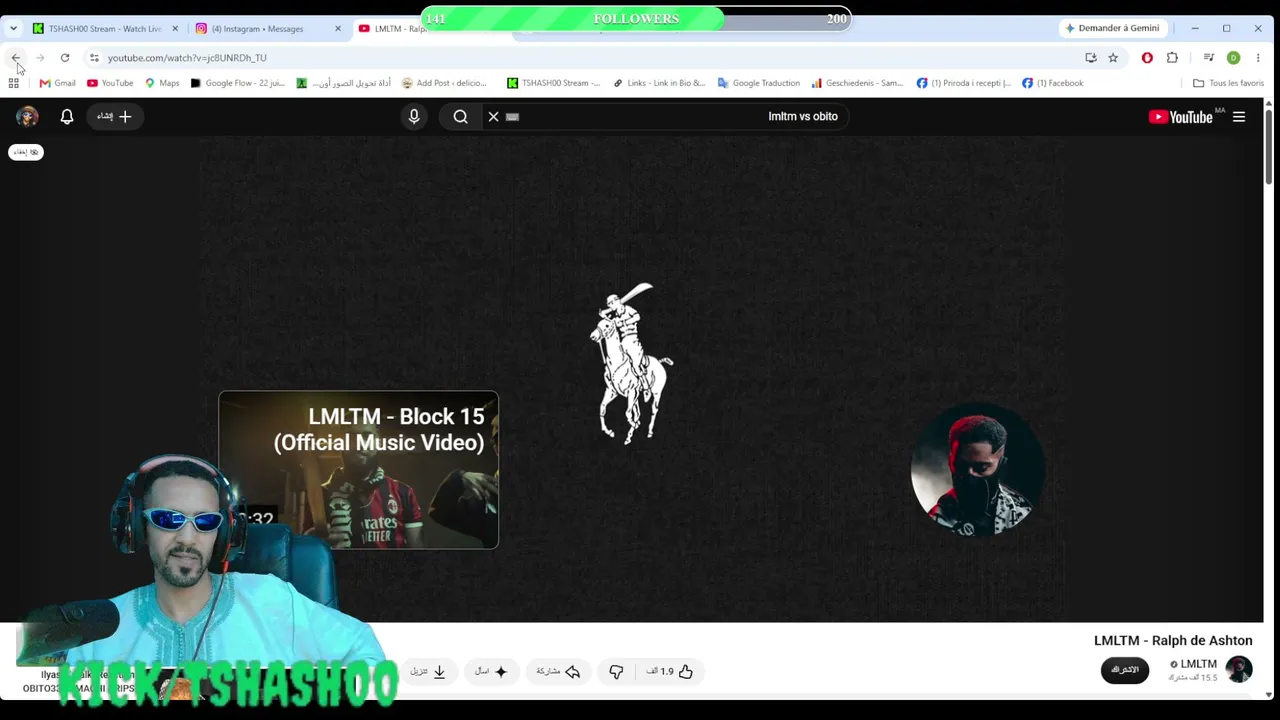This screenshot has width=1280, height=720.
Task: Expand the Tous les favoris folder
Action: pyautogui.click(x=1228, y=83)
